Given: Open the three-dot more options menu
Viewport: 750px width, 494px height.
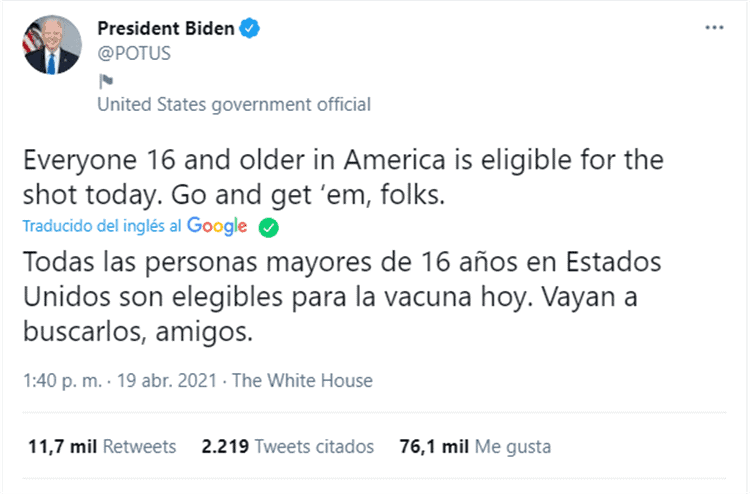Looking at the screenshot, I should click(x=714, y=28).
